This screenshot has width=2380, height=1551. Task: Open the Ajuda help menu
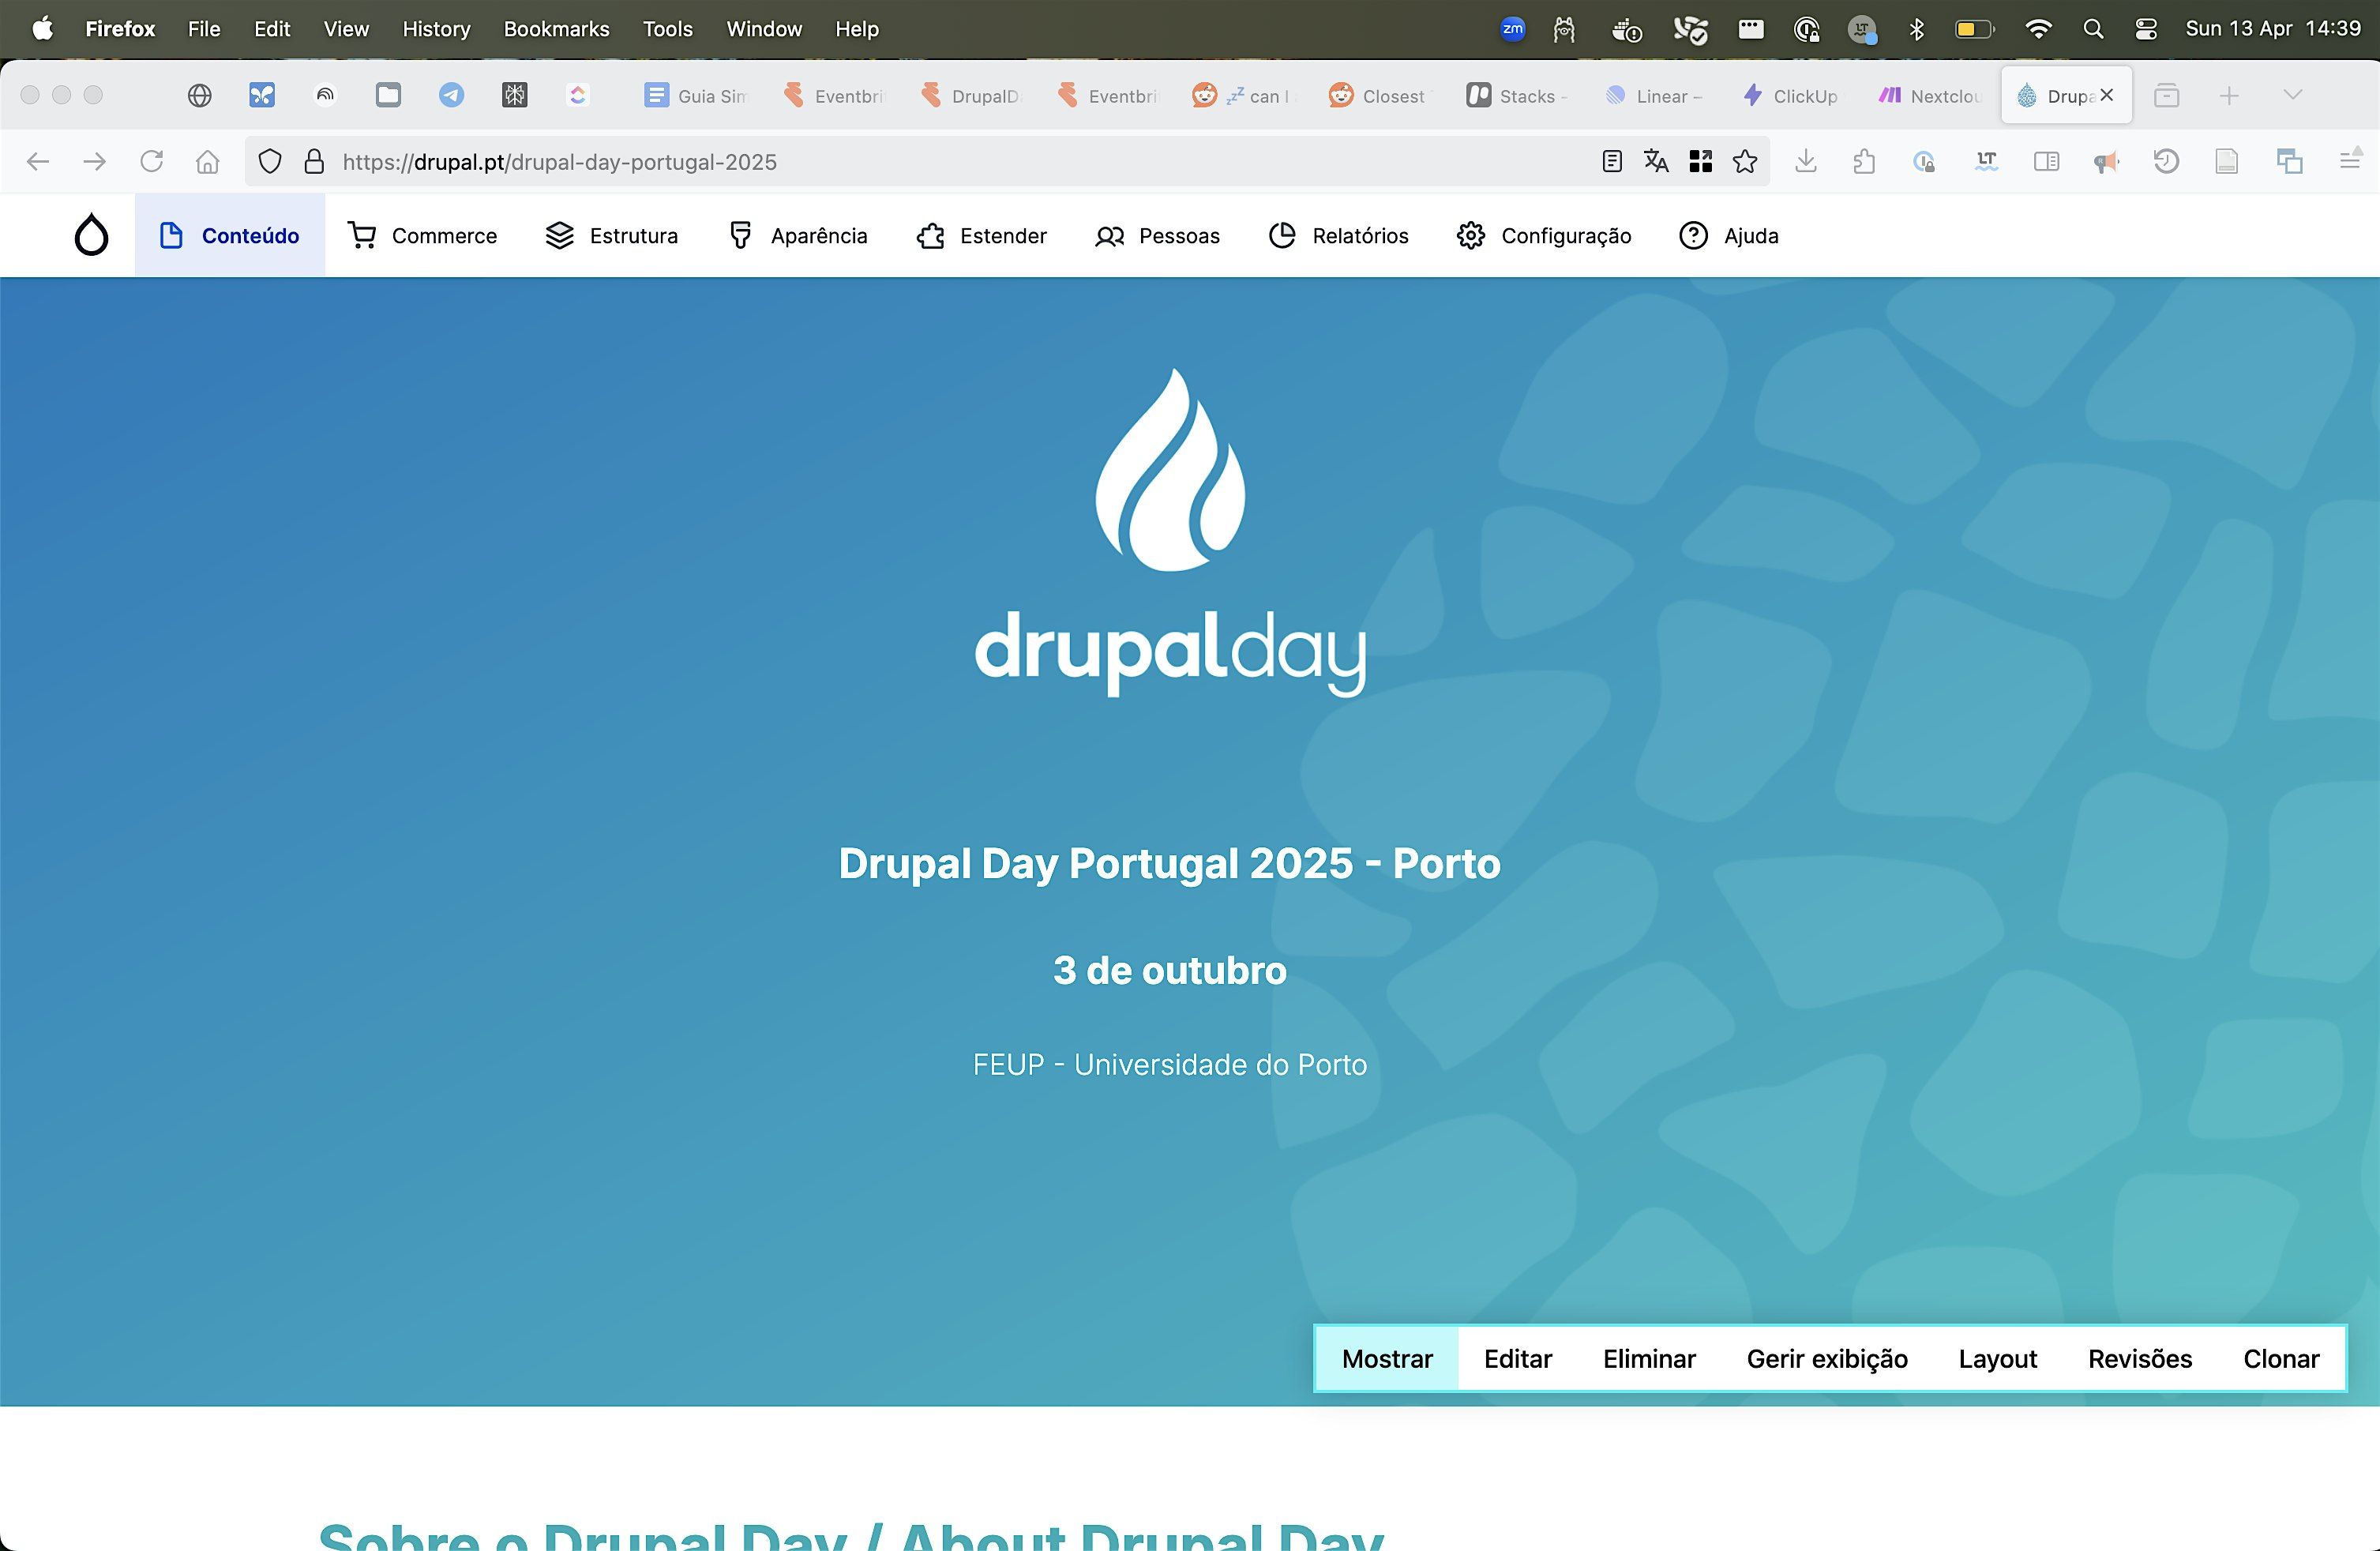[1729, 235]
